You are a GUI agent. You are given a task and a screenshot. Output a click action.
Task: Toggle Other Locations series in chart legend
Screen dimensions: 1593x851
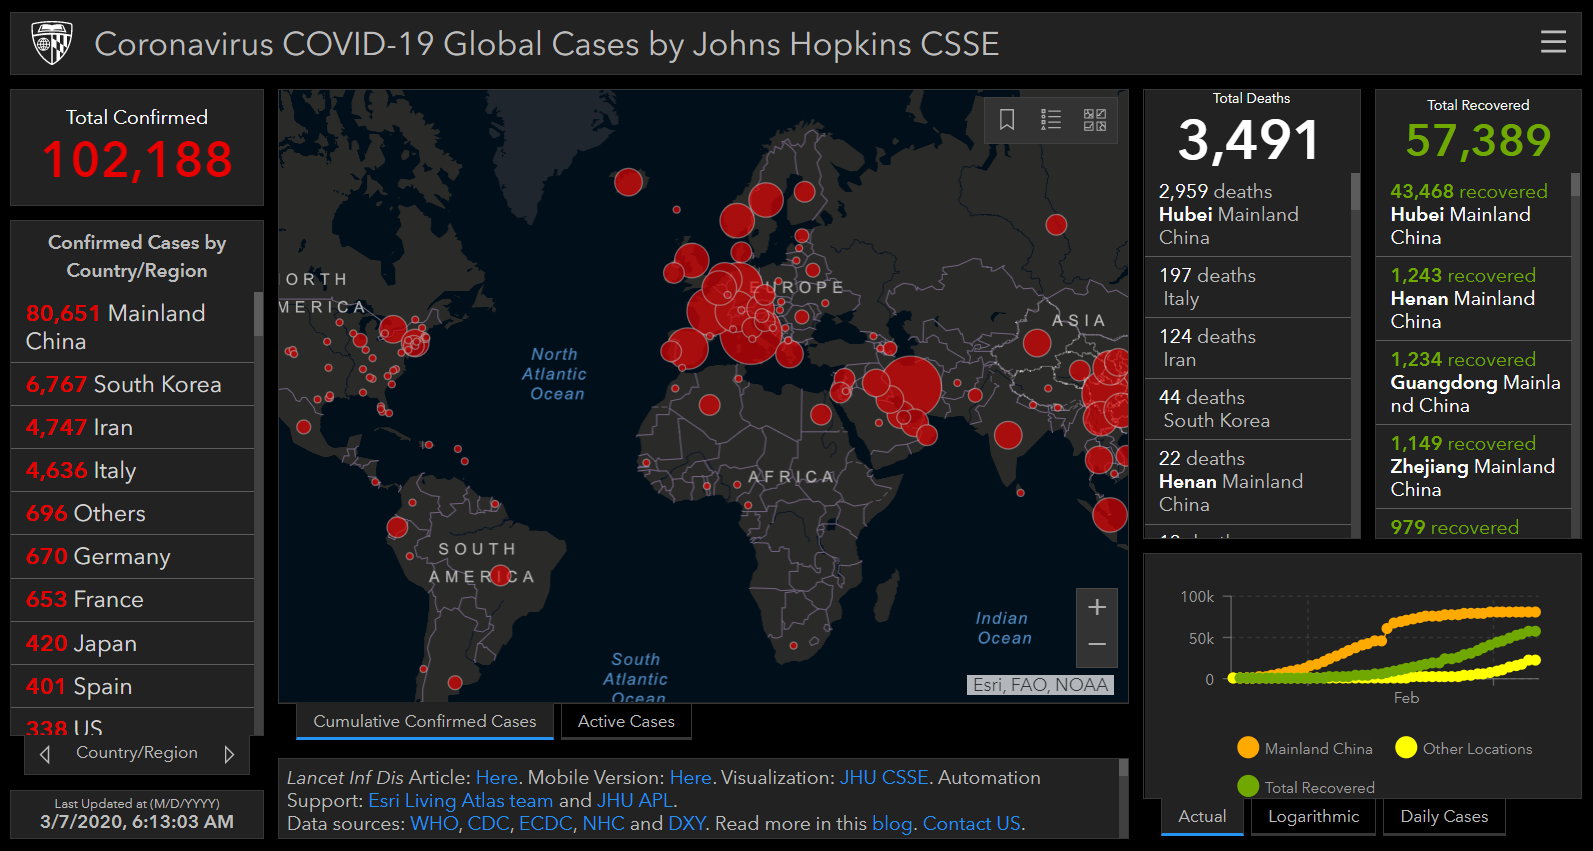(x=1464, y=748)
